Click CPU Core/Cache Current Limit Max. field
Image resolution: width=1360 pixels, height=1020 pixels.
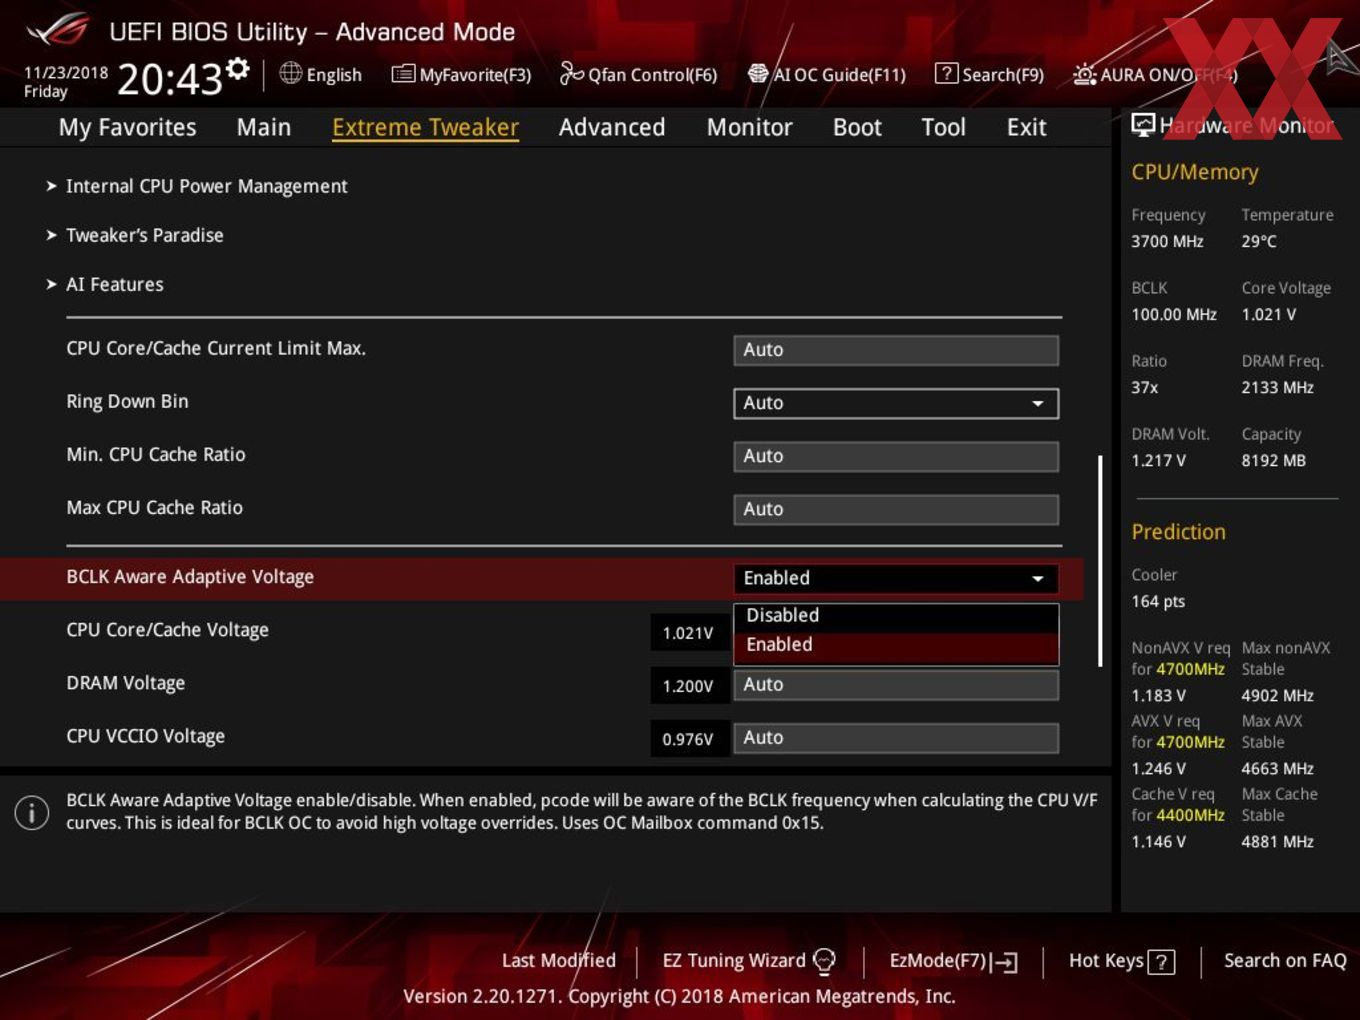point(896,350)
